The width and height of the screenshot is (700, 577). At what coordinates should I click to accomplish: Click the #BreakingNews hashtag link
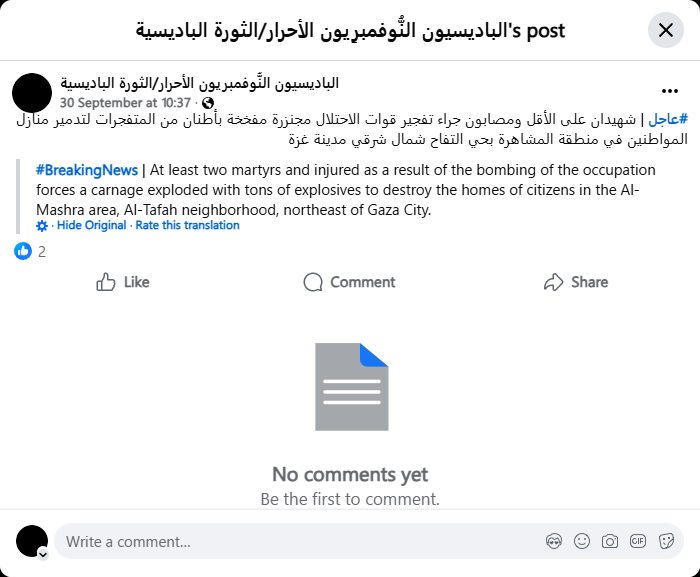[87, 170]
